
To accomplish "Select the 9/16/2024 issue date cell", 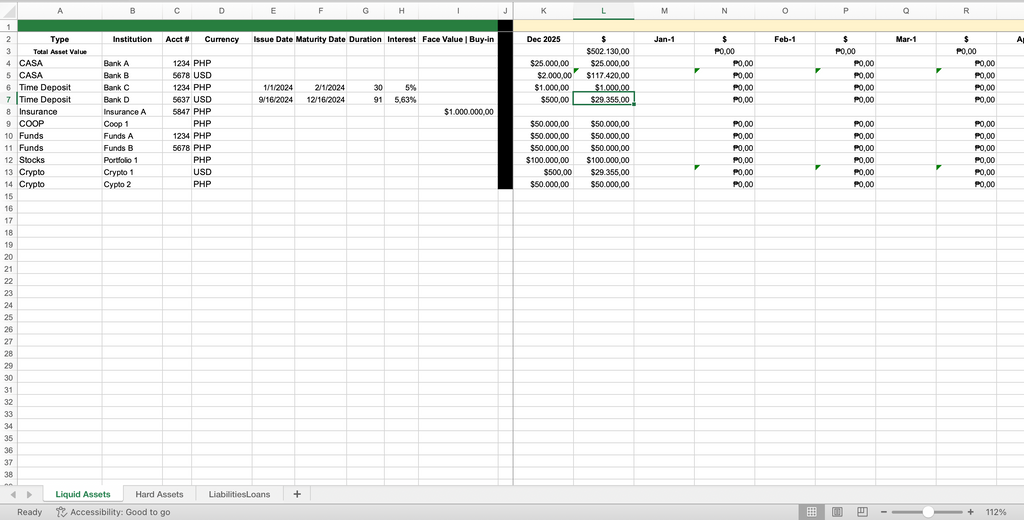I will [x=273, y=99].
